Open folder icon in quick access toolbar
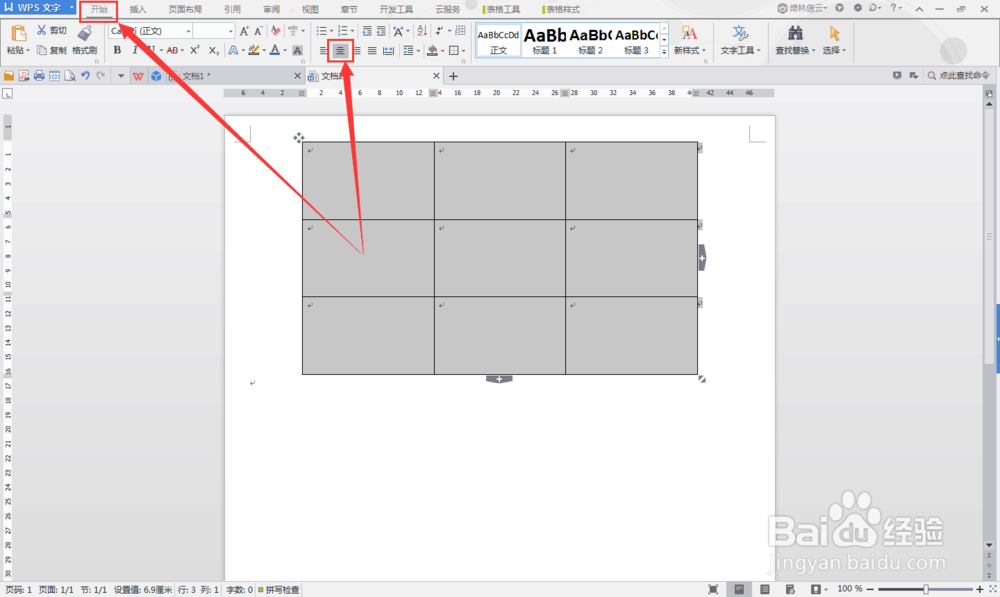The image size is (1000, 597). [x=9, y=76]
